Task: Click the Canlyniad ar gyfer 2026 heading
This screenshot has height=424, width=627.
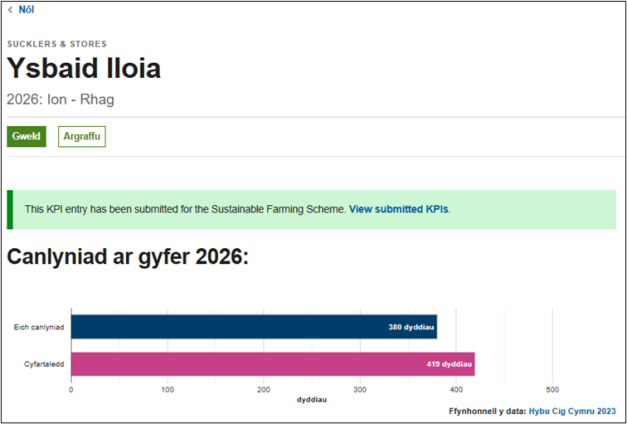Action: point(128,257)
